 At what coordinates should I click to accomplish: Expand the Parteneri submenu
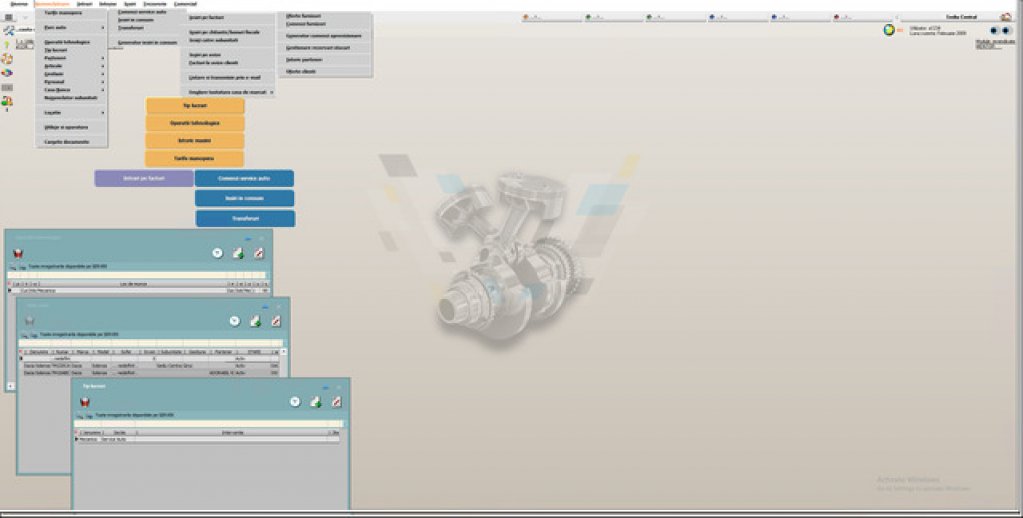[x=71, y=58]
